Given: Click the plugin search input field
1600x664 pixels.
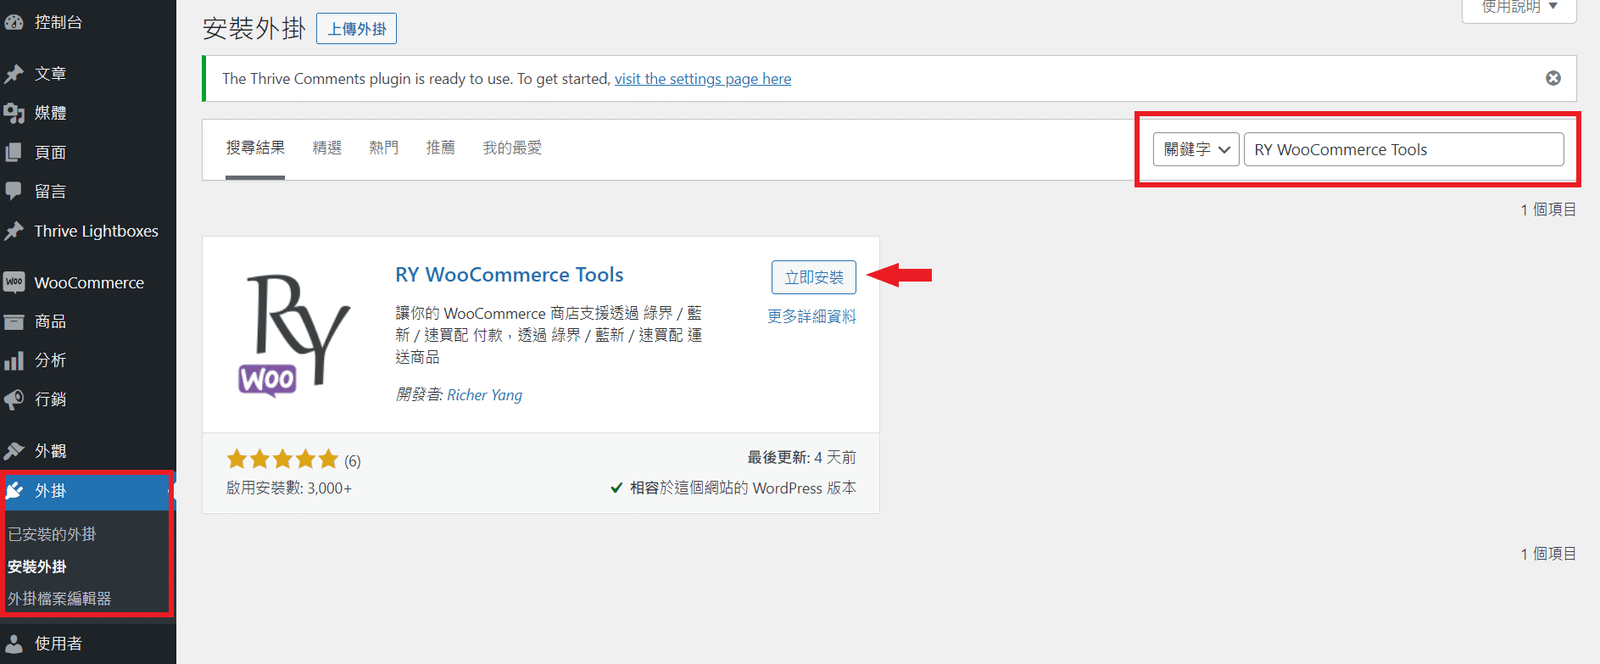Looking at the screenshot, I should 1404,149.
